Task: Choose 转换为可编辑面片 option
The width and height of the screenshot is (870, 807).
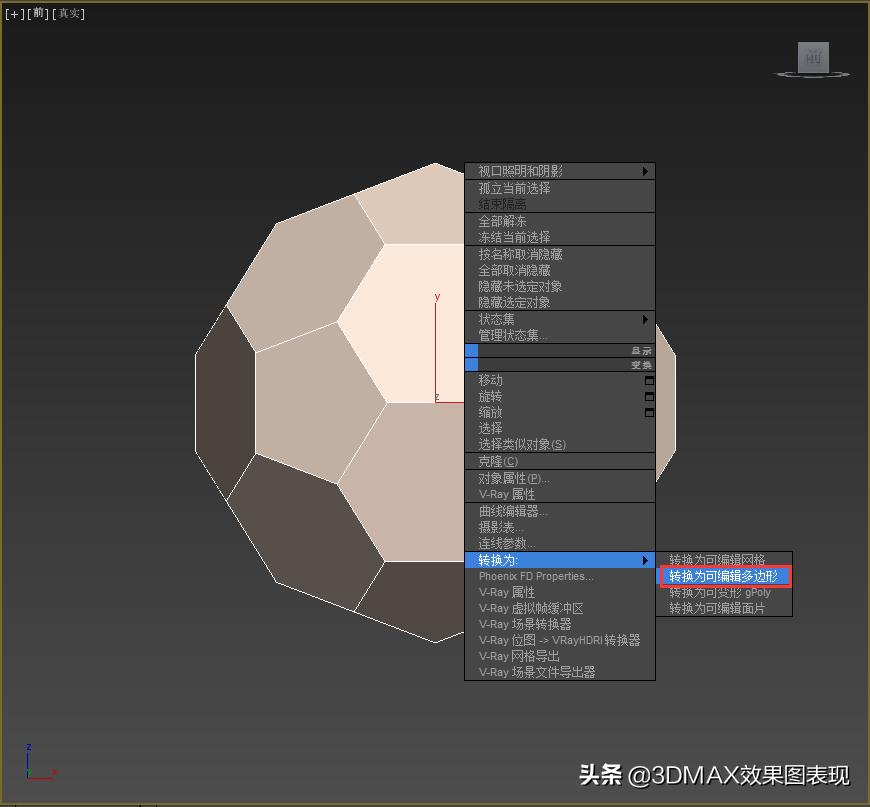Action: point(717,608)
